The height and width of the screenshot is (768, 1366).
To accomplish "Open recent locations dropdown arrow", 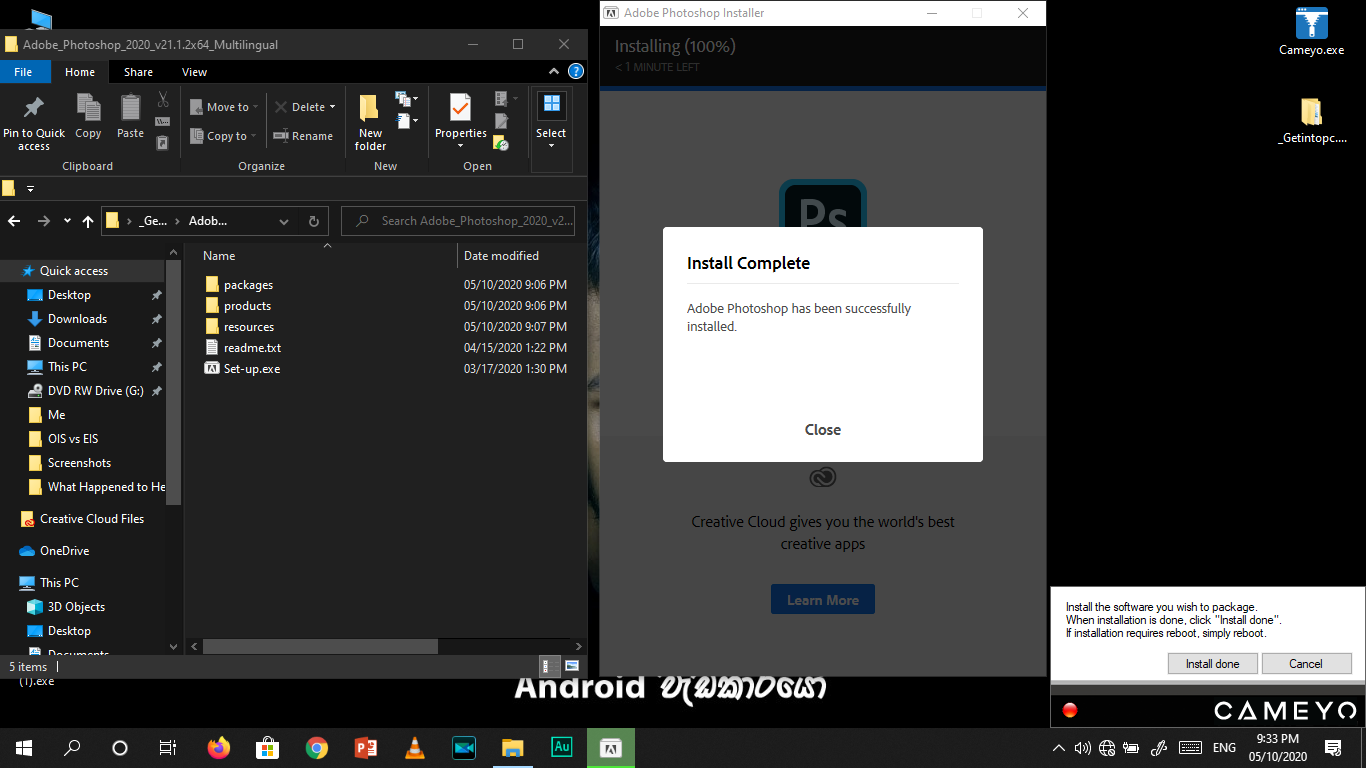I will coord(67,221).
